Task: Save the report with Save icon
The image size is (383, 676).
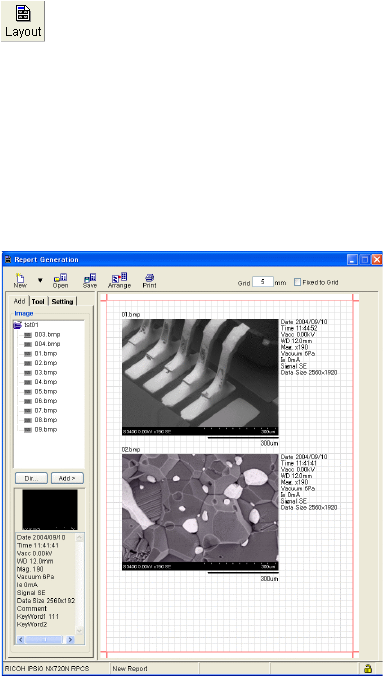Action: 90,281
